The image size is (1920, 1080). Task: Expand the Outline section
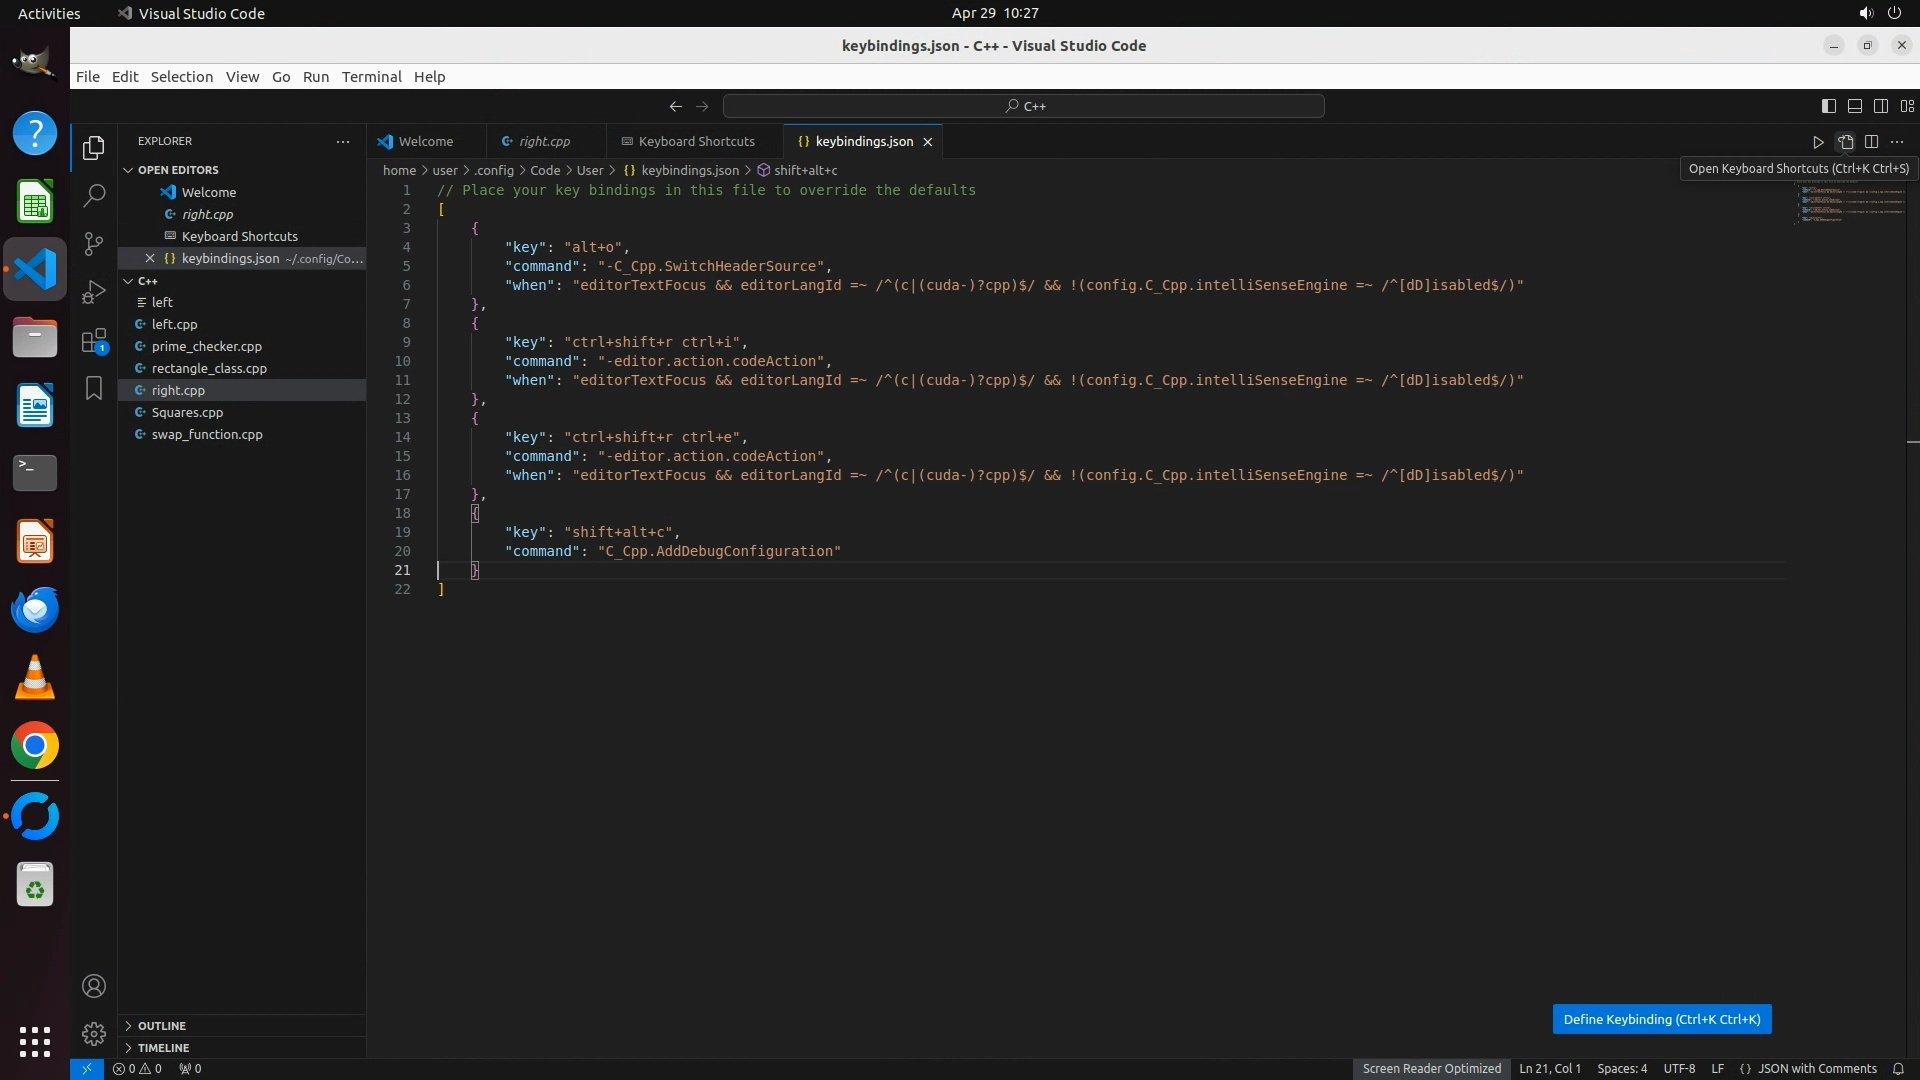(161, 1026)
